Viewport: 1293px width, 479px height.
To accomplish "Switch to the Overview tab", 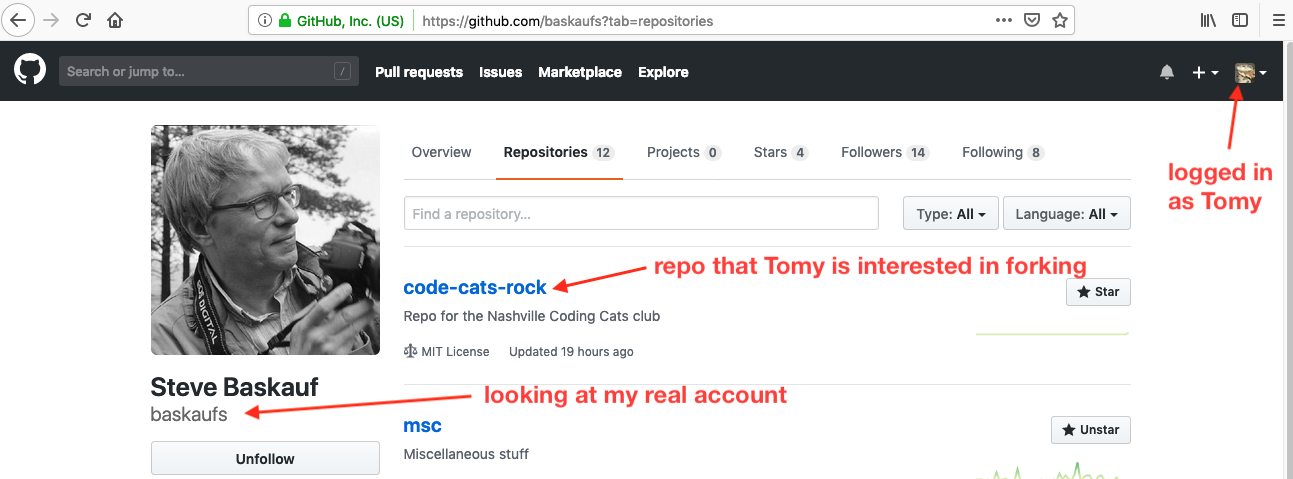I will [x=441, y=152].
